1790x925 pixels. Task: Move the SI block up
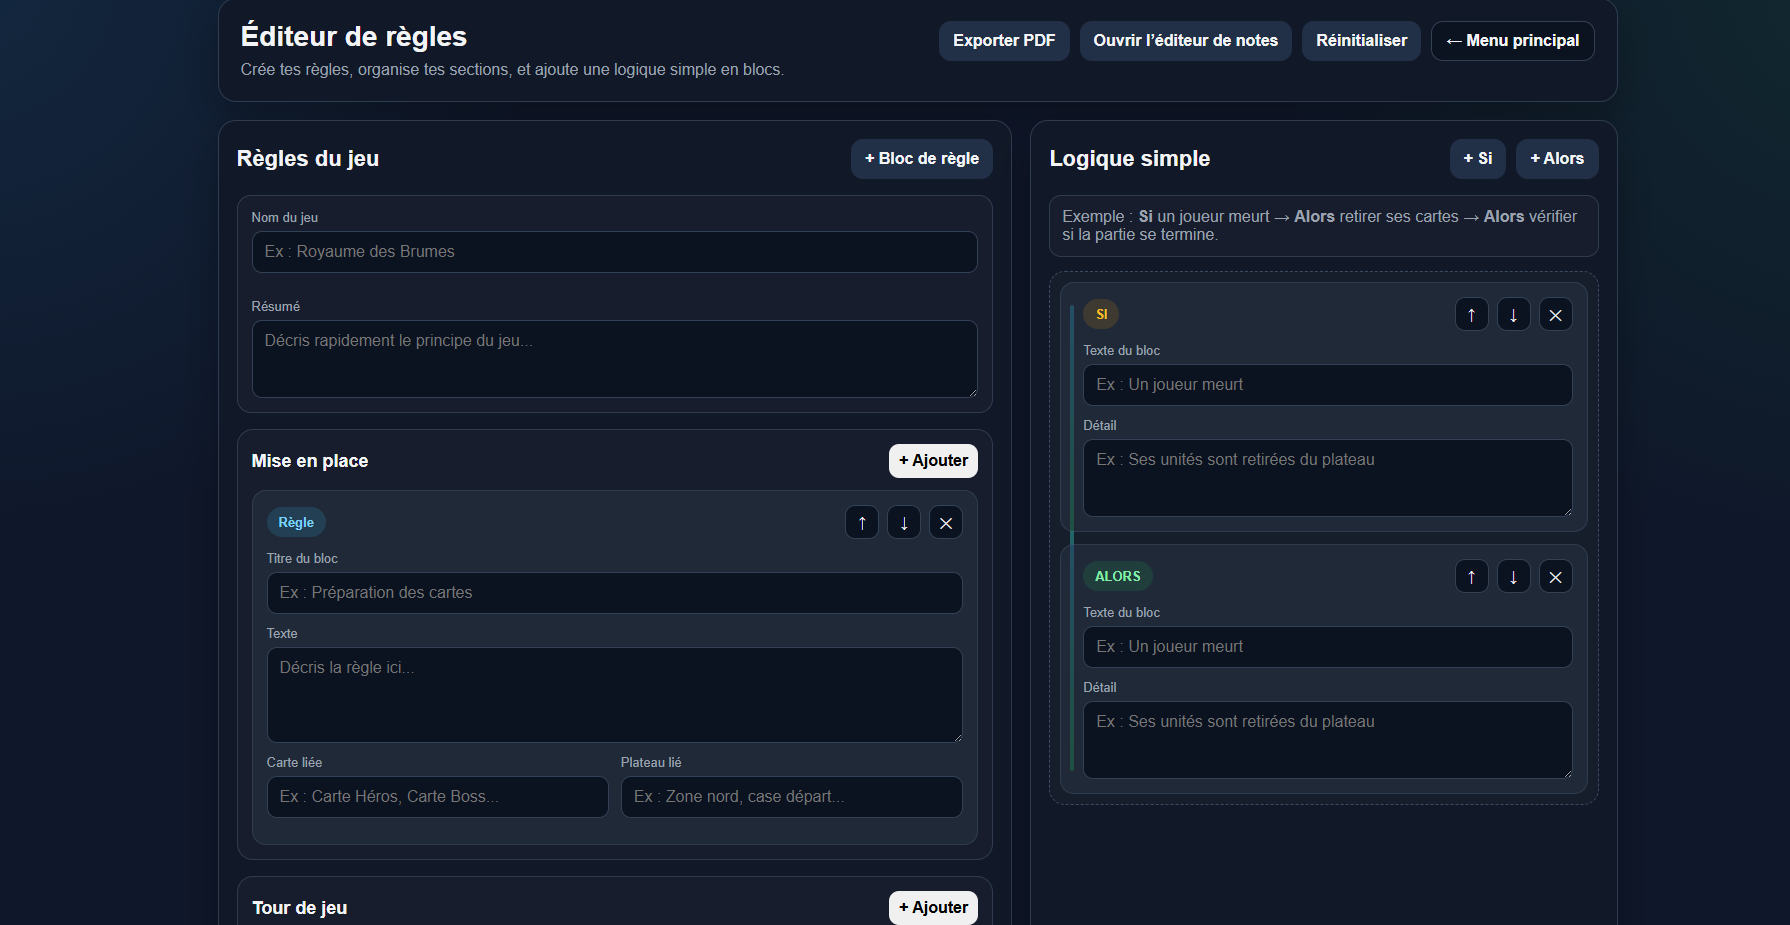click(1472, 314)
